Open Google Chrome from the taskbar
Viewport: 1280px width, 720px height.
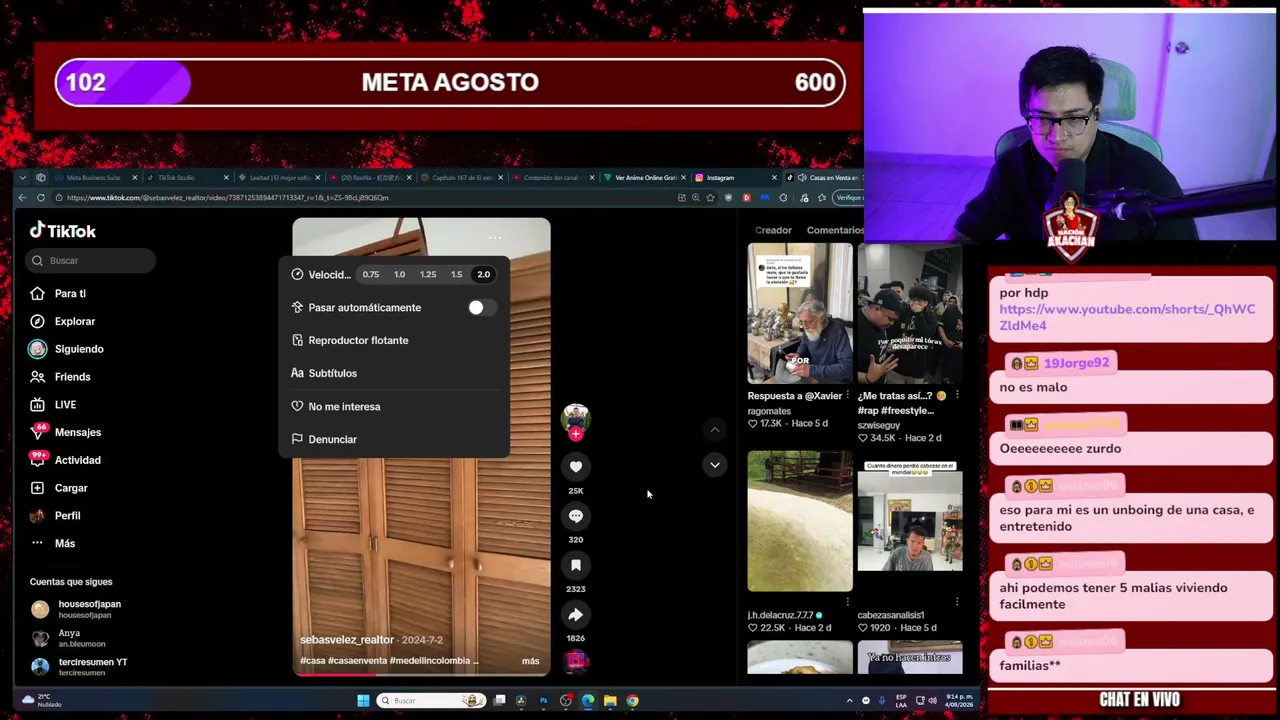[632, 701]
